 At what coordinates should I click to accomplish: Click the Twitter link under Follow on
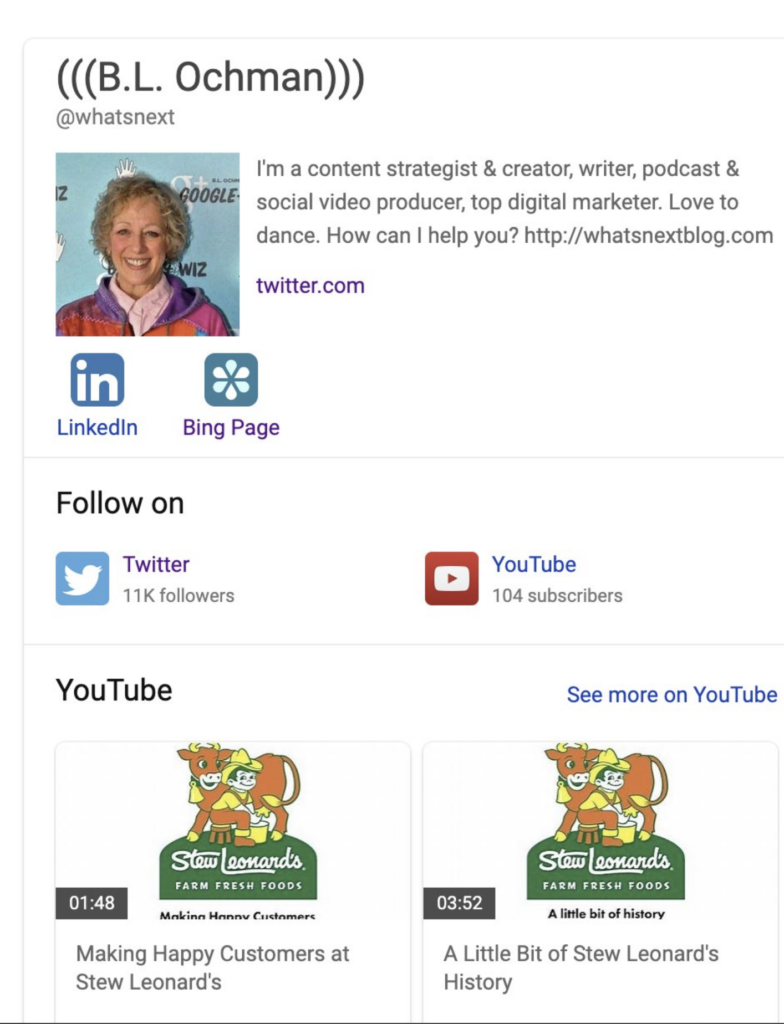tap(156, 564)
